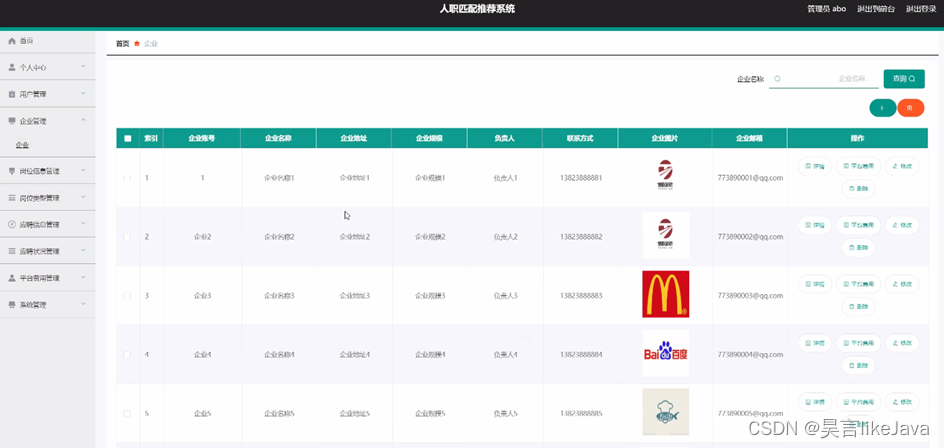Image resolution: width=944 pixels, height=448 pixels.
Task: Click 删除 delete button for 企业2
Action: tap(858, 247)
